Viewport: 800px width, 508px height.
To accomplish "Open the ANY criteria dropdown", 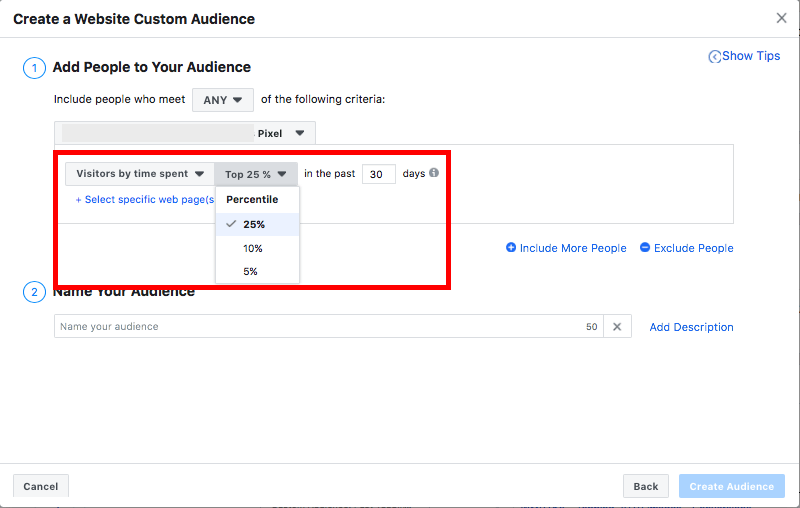I will (x=223, y=100).
